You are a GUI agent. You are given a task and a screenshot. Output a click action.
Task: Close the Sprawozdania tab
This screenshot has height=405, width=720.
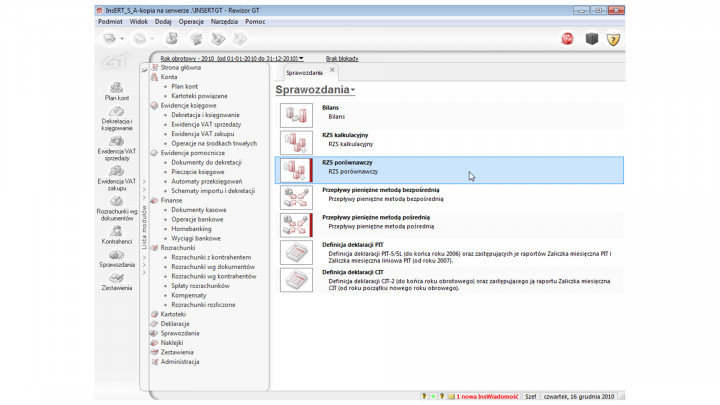click(x=332, y=70)
